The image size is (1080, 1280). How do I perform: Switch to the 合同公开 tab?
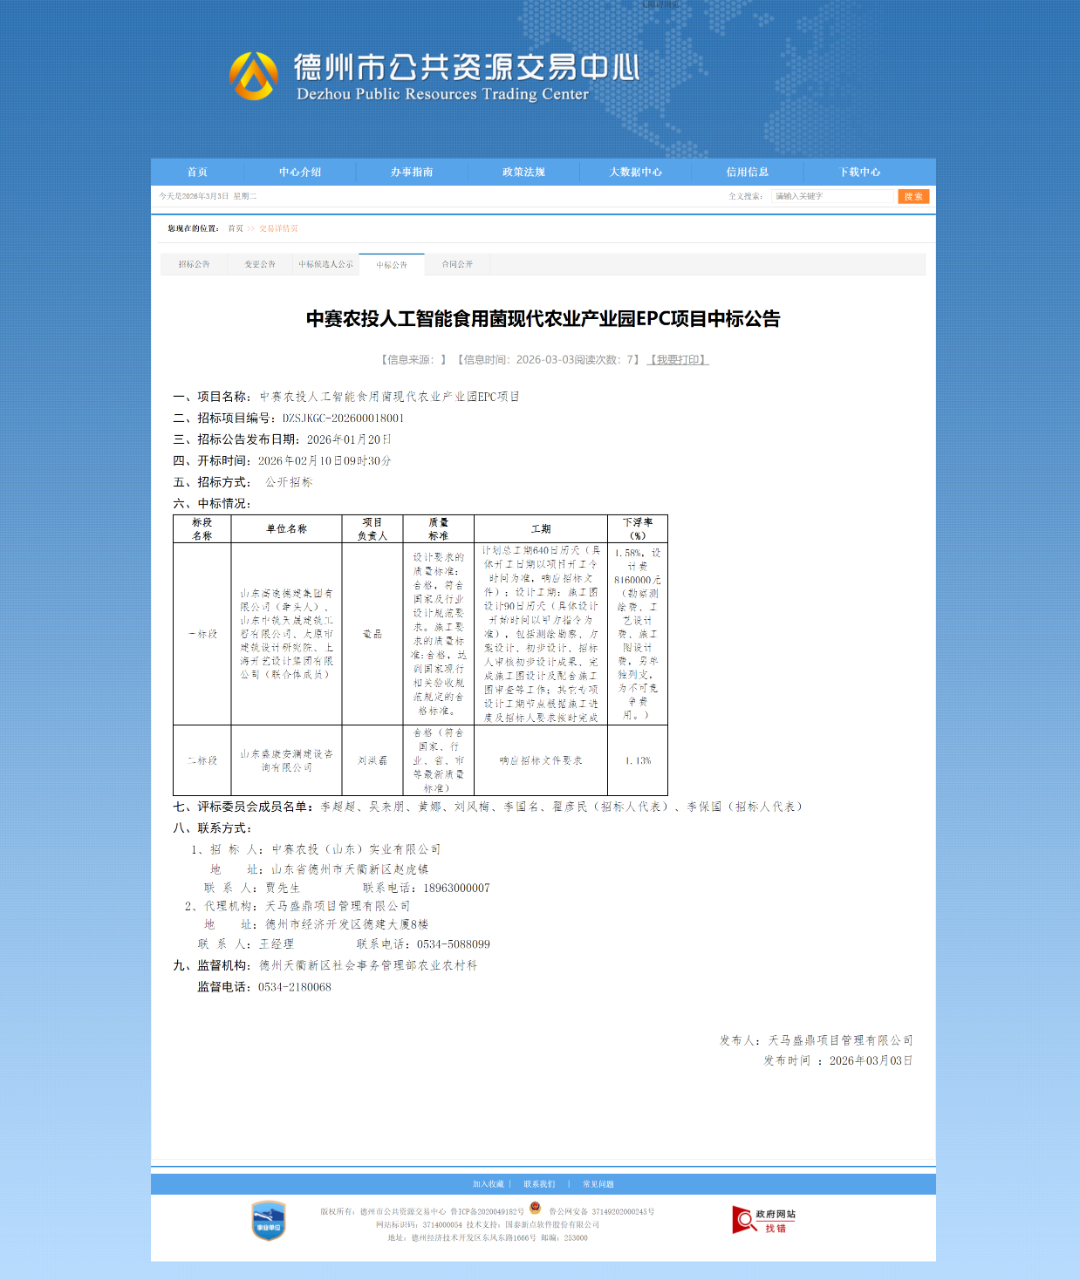458,265
